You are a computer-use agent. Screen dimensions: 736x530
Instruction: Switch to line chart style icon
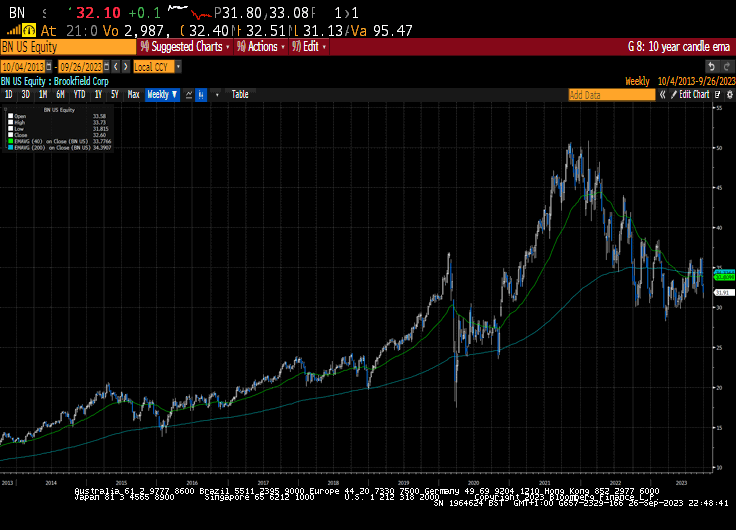[x=189, y=95]
